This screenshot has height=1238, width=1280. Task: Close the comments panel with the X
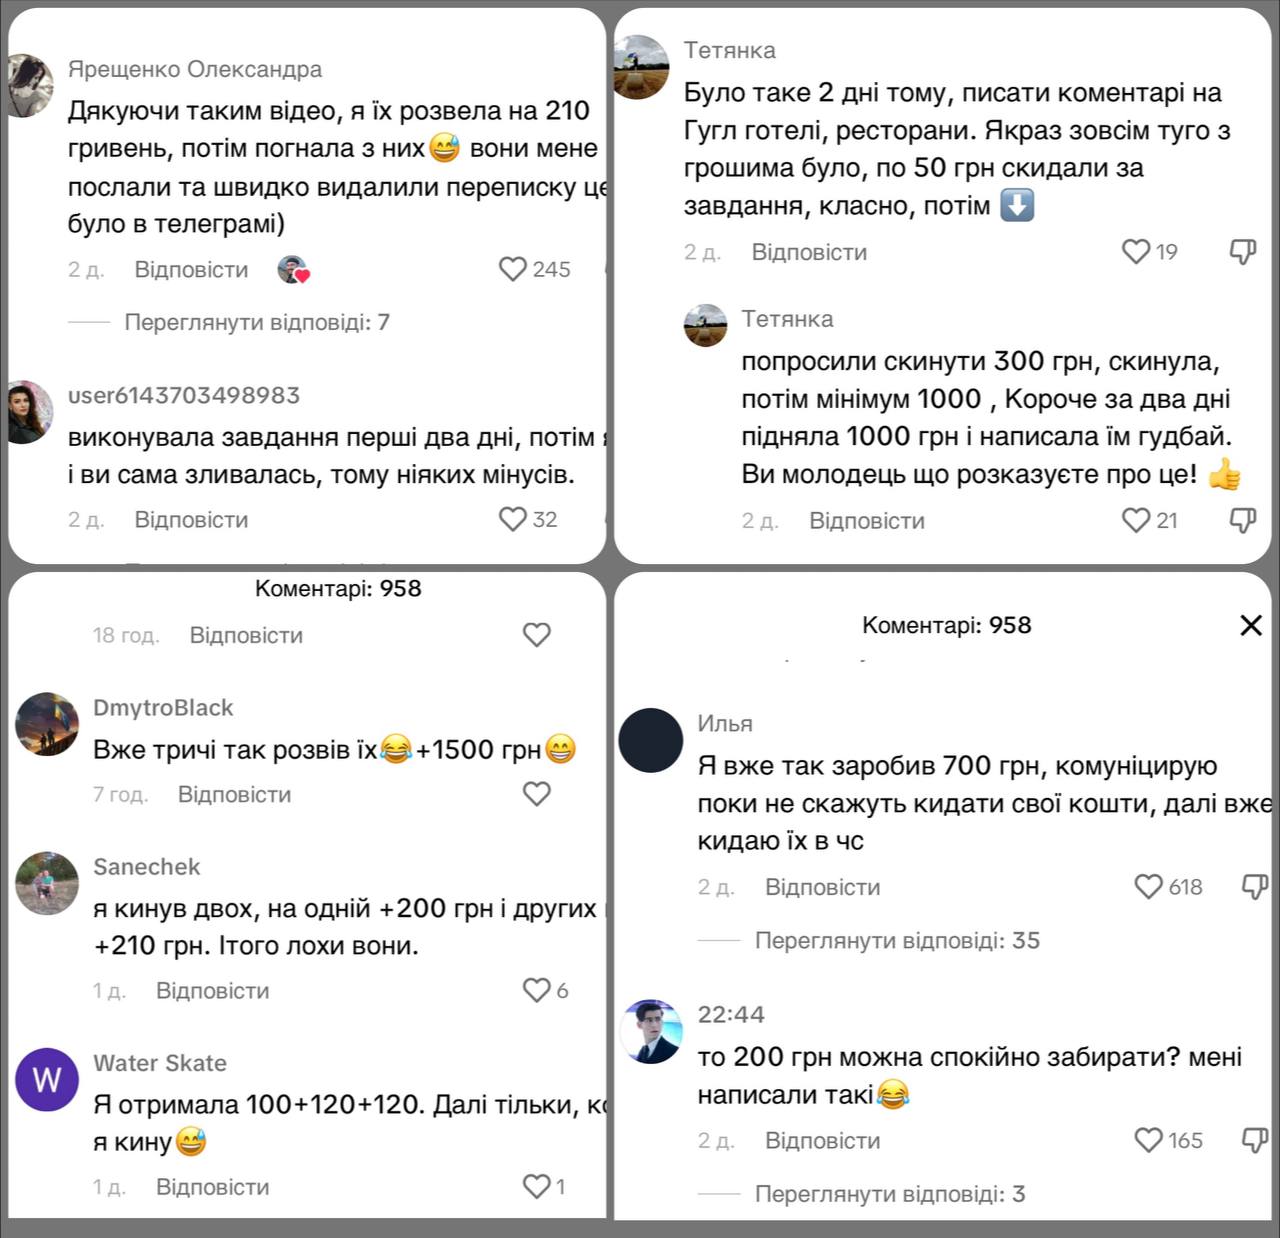pyautogui.click(x=1250, y=625)
